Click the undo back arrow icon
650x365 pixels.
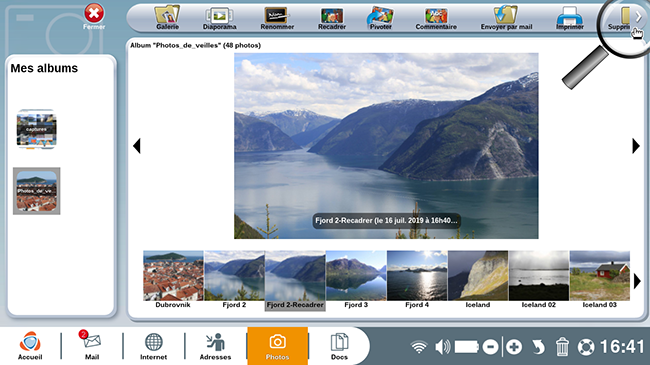pyautogui.click(x=538, y=347)
